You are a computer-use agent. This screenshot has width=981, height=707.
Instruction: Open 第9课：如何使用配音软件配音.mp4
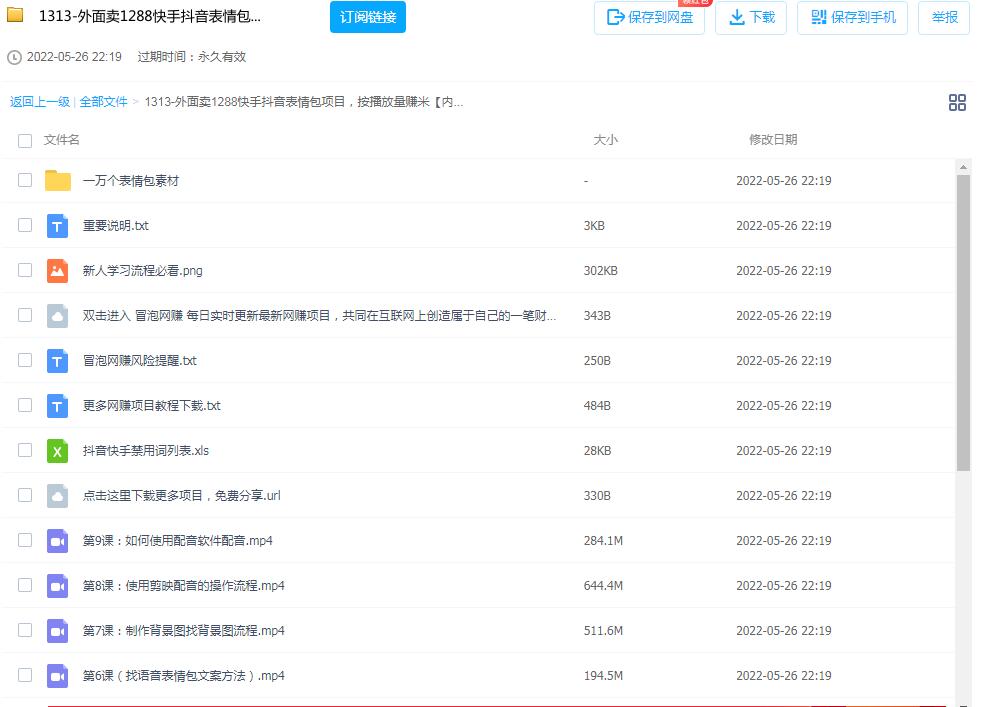point(178,541)
